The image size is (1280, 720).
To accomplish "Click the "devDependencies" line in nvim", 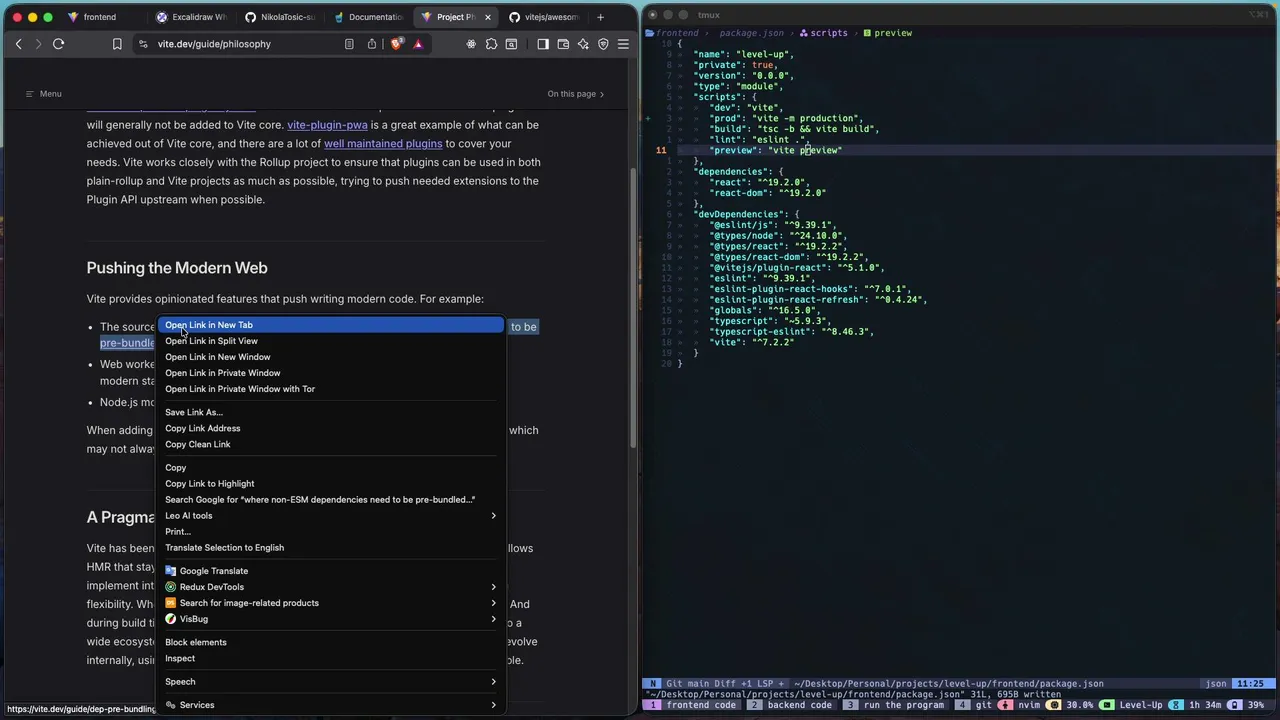I will 746,214.
